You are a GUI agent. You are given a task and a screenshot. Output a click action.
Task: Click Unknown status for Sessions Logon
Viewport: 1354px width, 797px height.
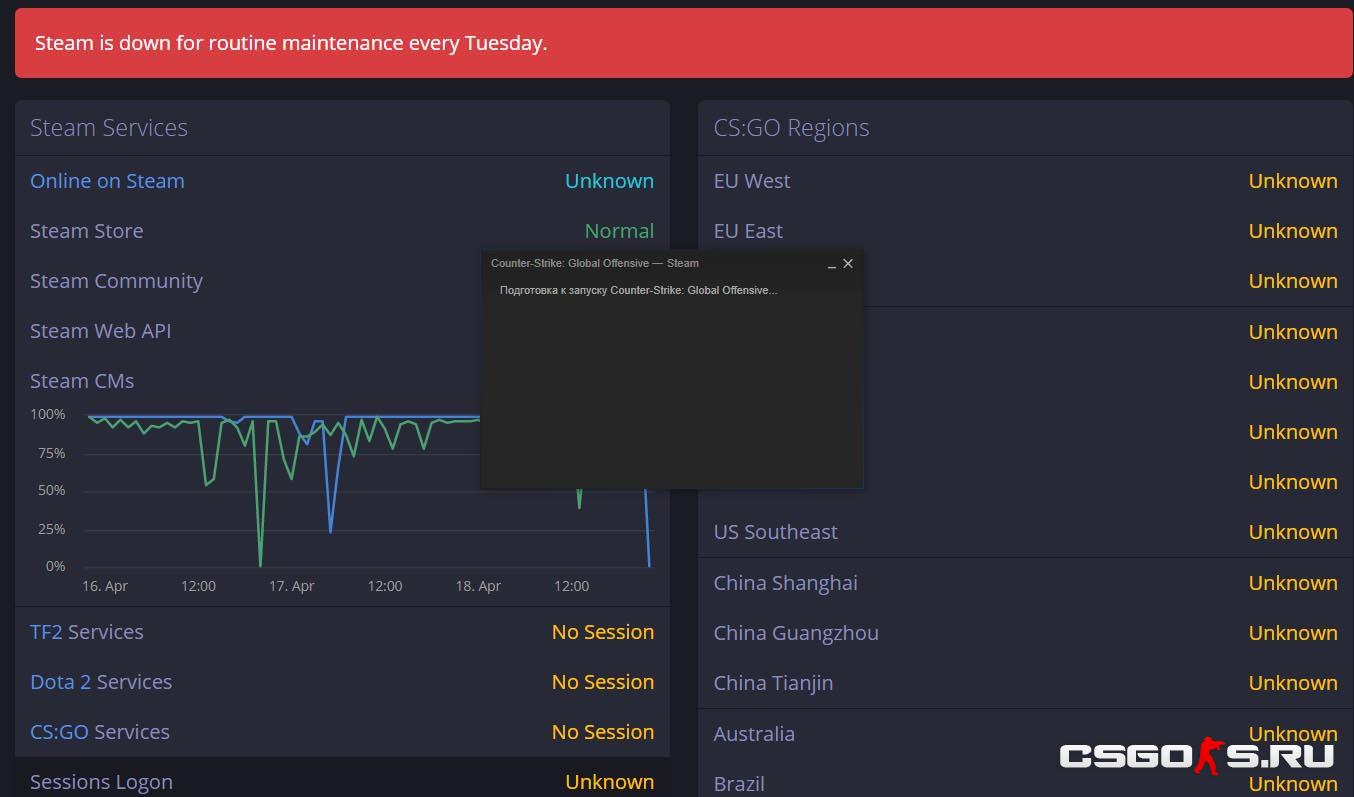pyautogui.click(x=609, y=782)
